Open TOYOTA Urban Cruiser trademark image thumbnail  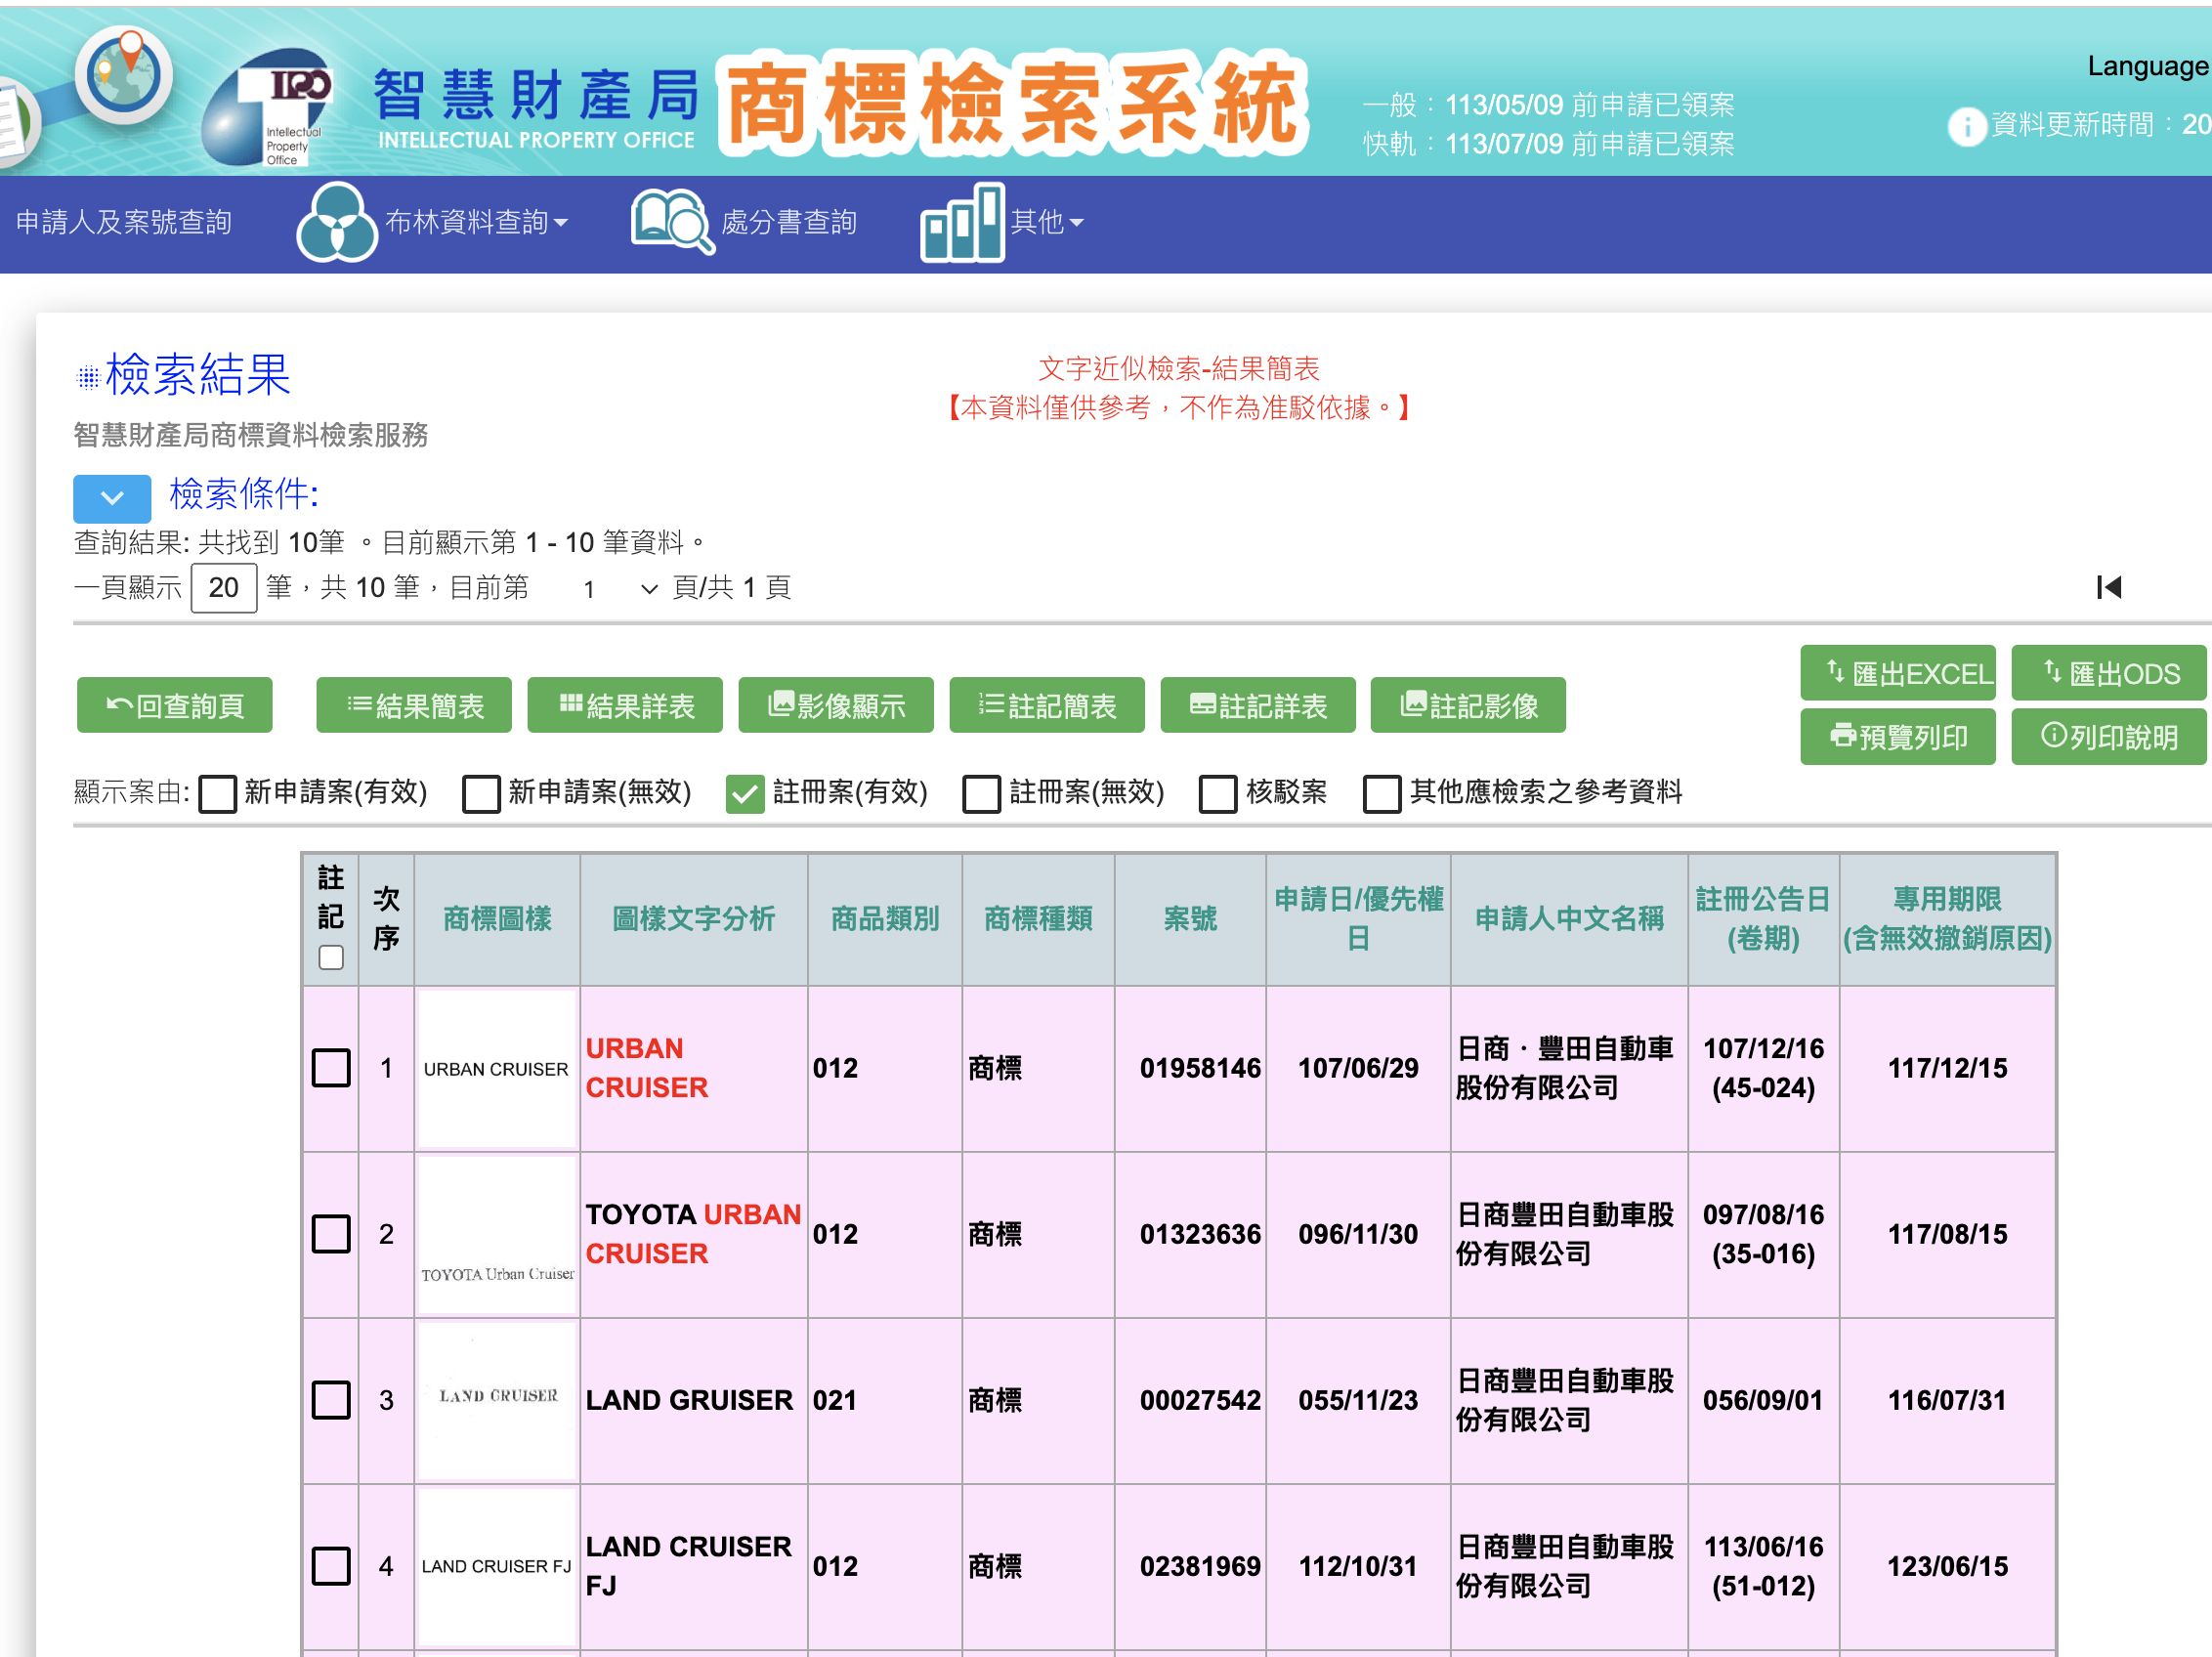(497, 1235)
